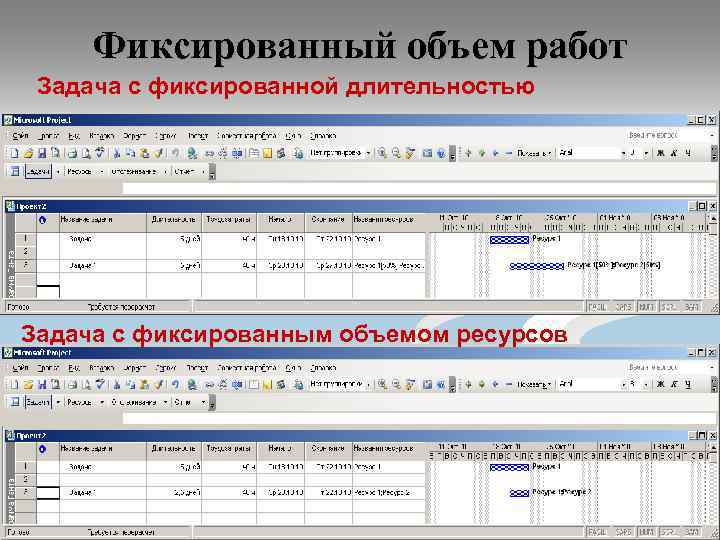Toggle Project Guide pane icon in lower window

(x=15, y=402)
